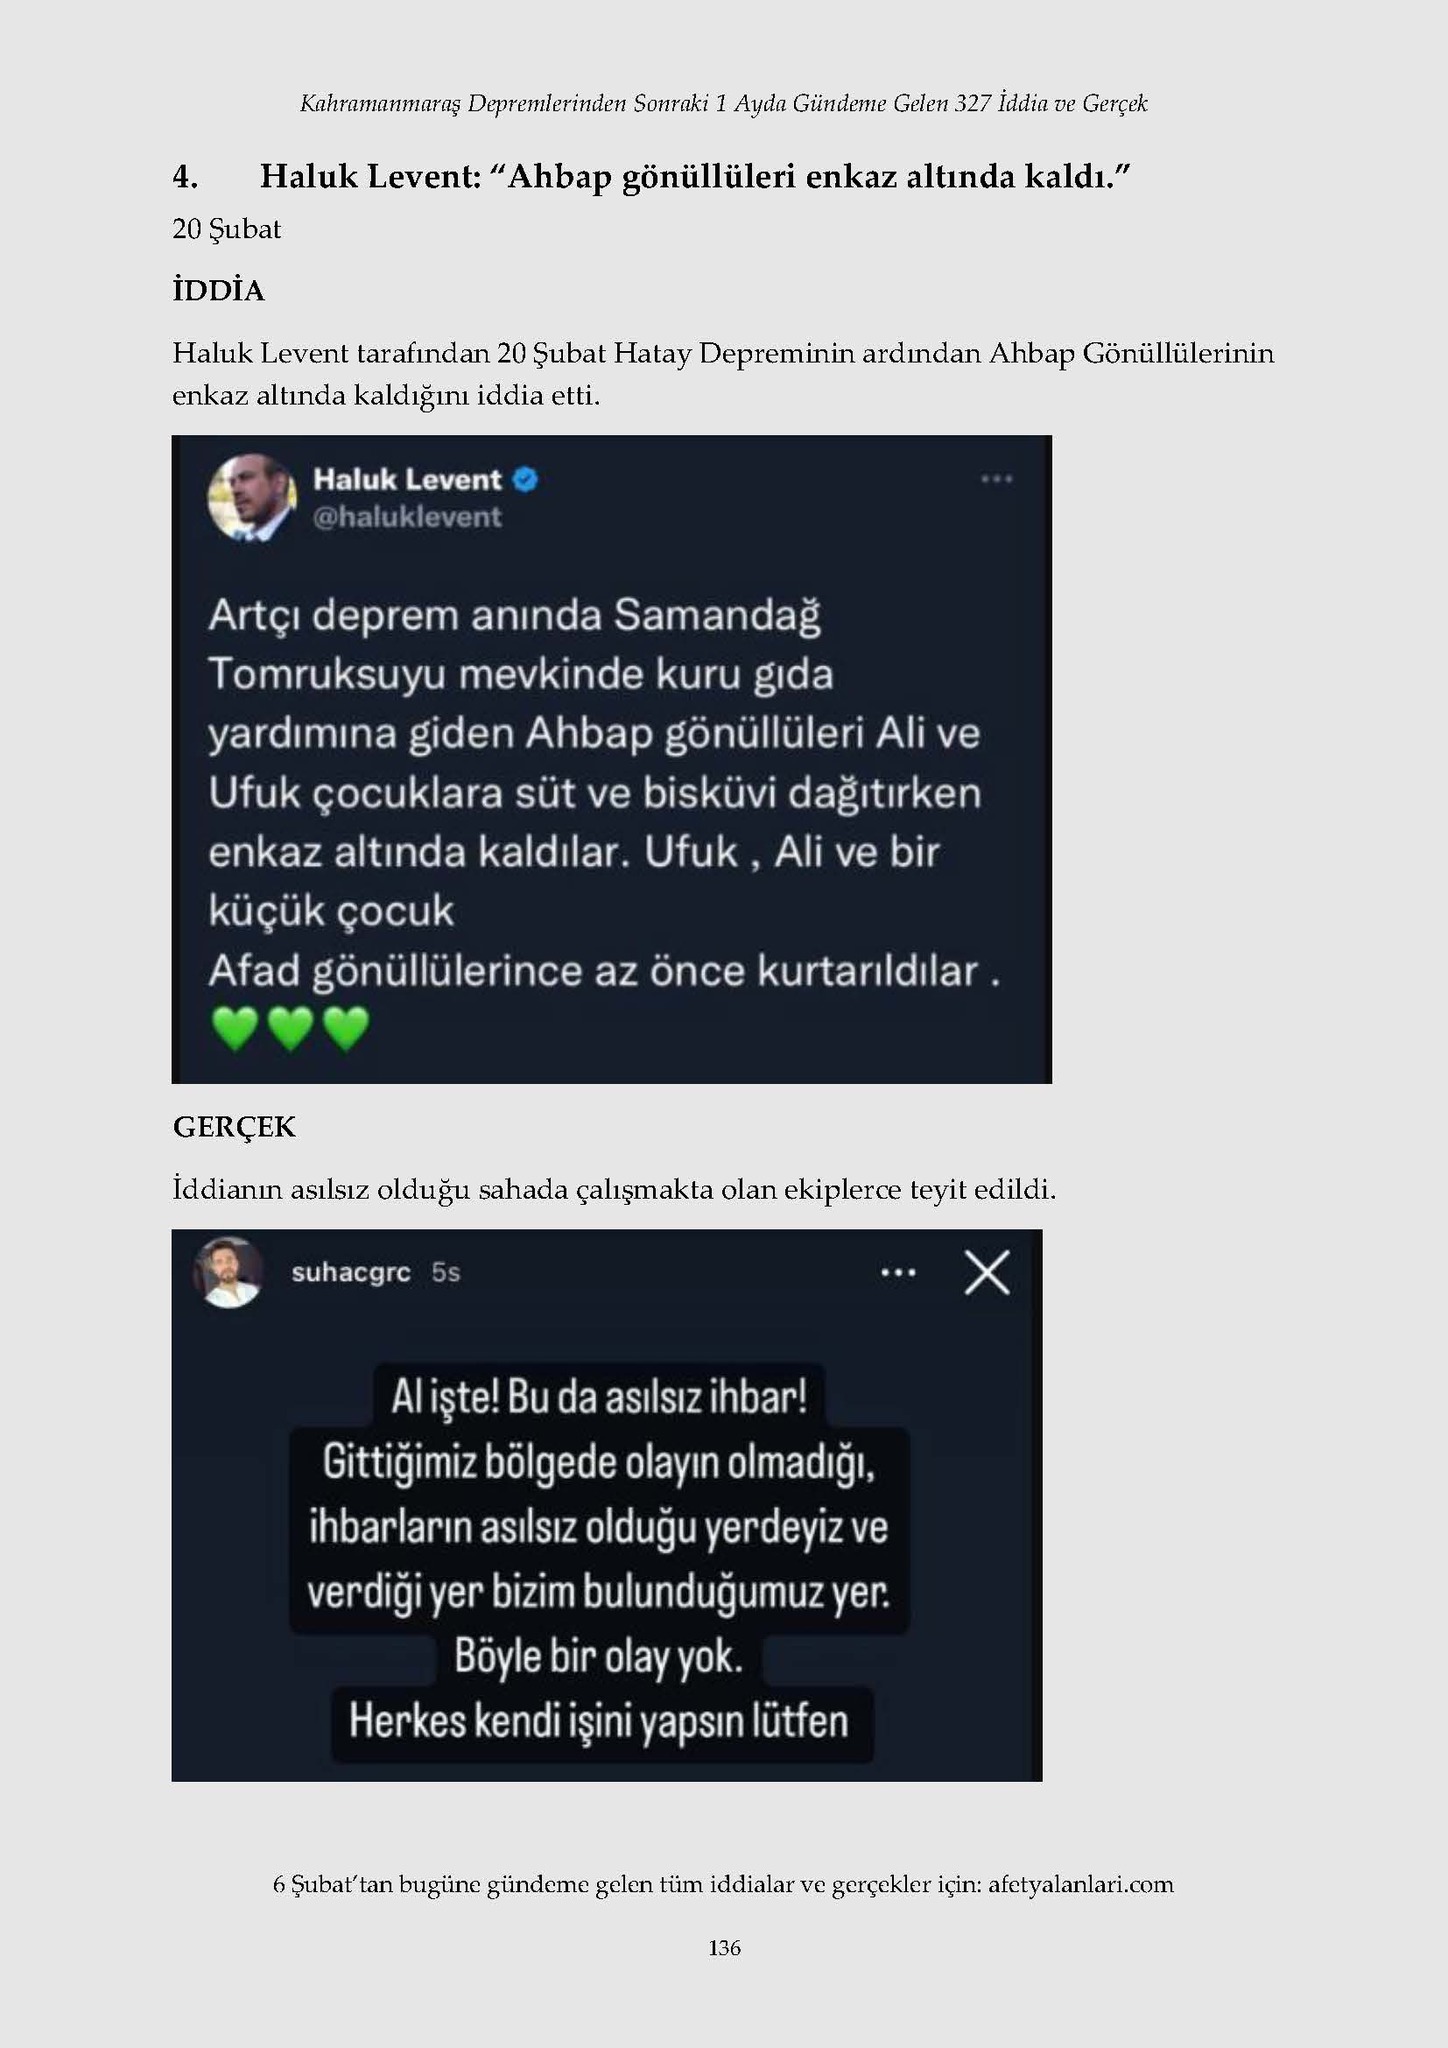Click the İDDİA section label
The height and width of the screenshot is (2048, 1448).
click(x=218, y=291)
